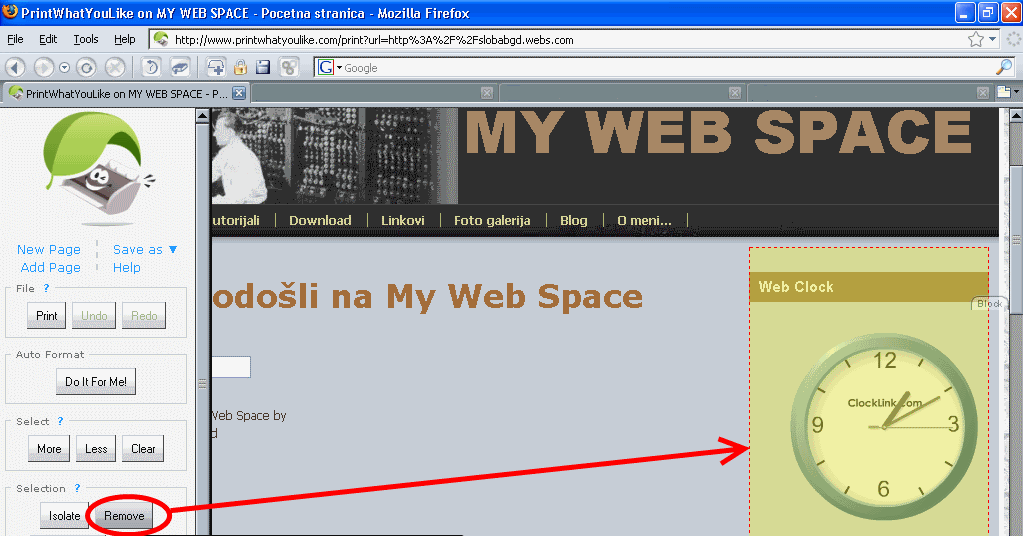Close the PrintWhatYouLike tab
Image resolution: width=1023 pixels, height=536 pixels.
click(239, 93)
